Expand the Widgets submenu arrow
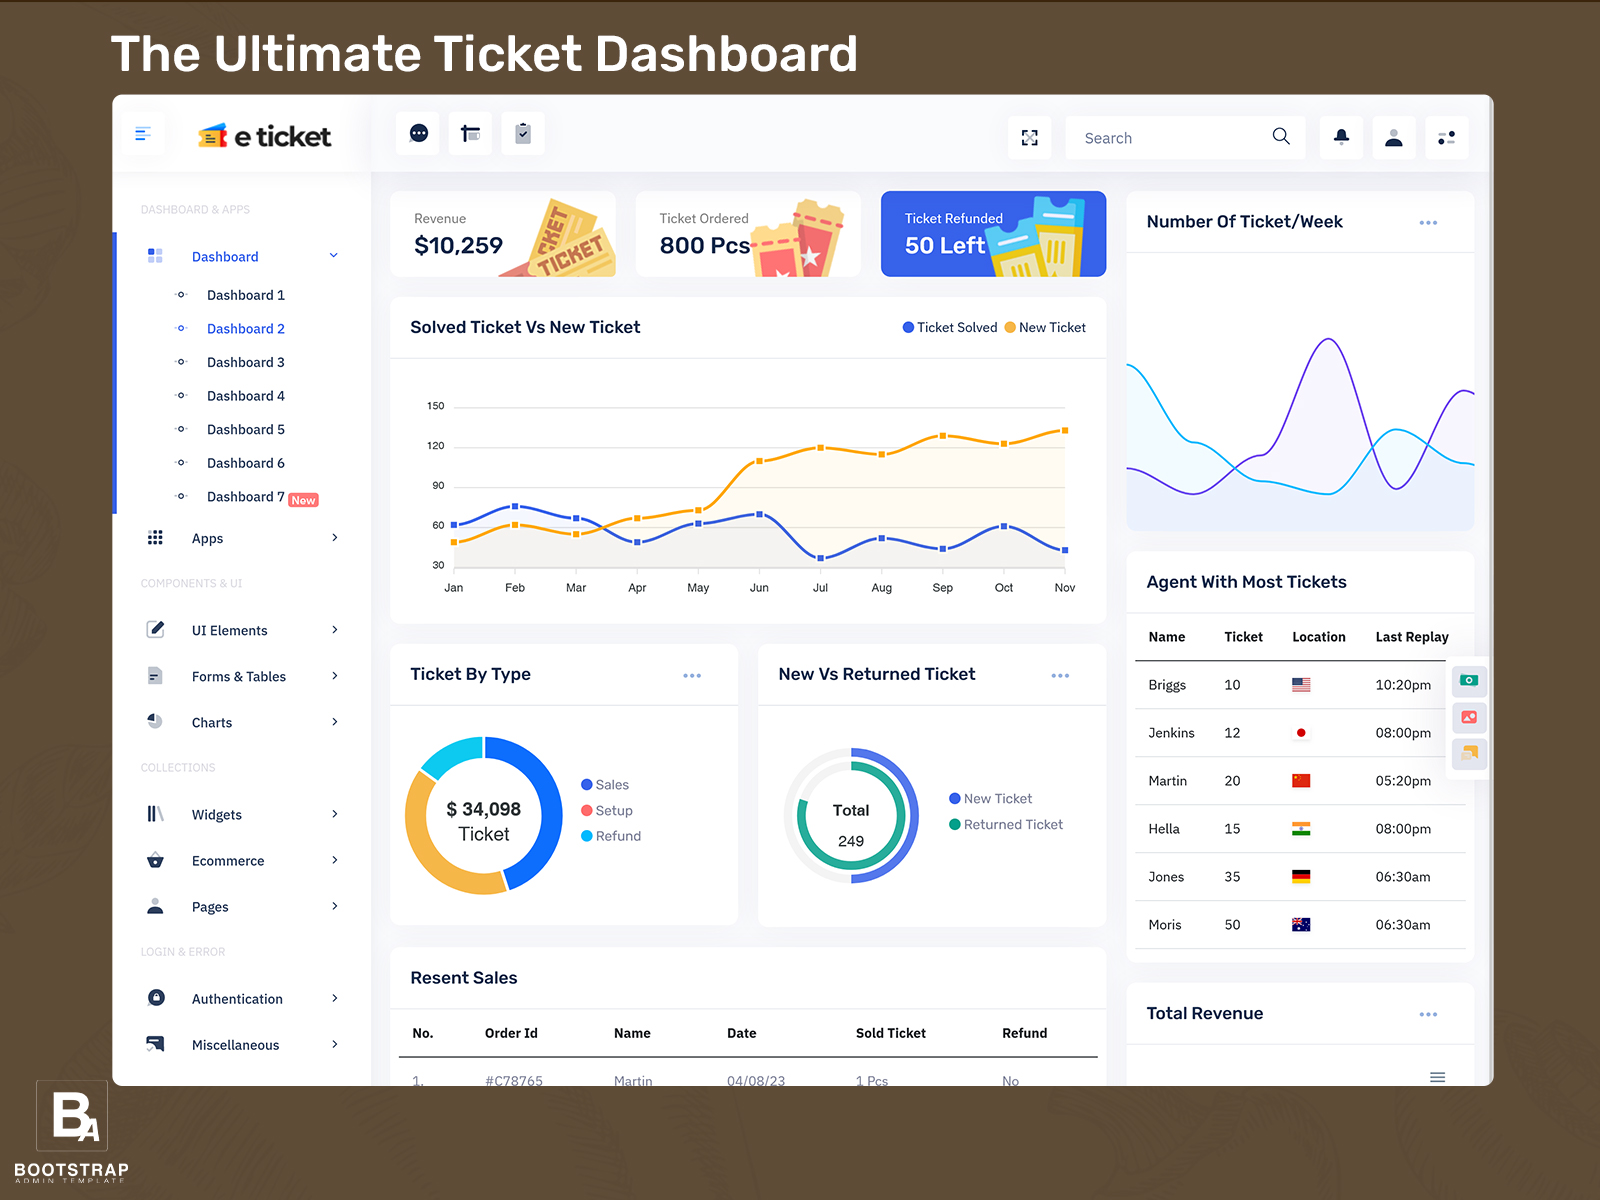1600x1200 pixels. coord(335,814)
